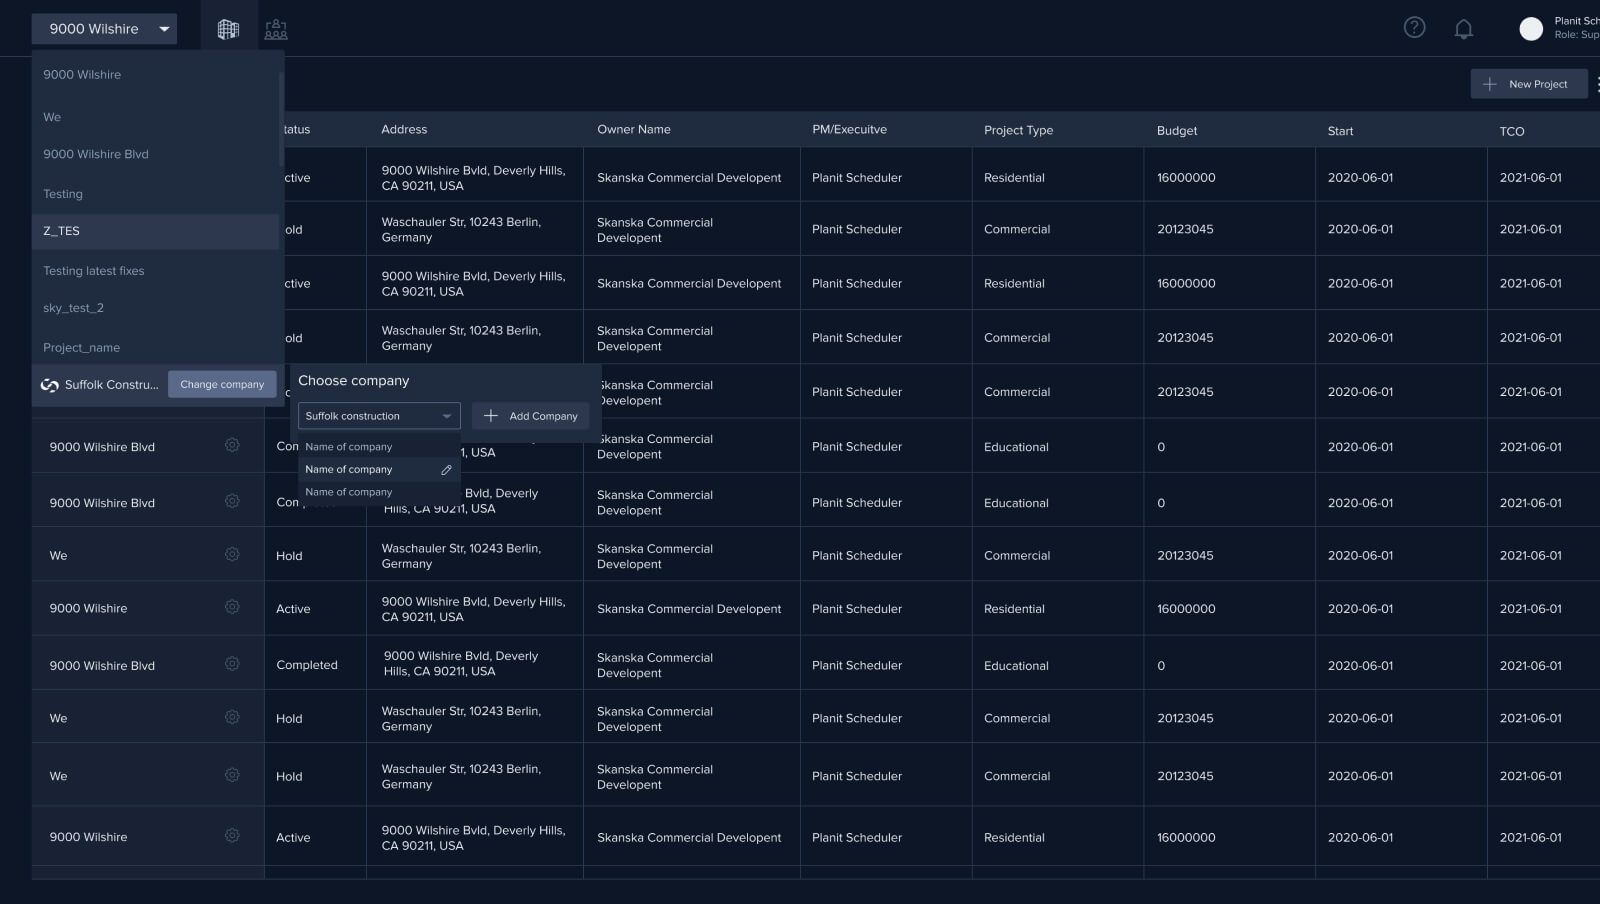The height and width of the screenshot is (904, 1600).
Task: Click the Suffolk company logo icon
Action: point(49,385)
